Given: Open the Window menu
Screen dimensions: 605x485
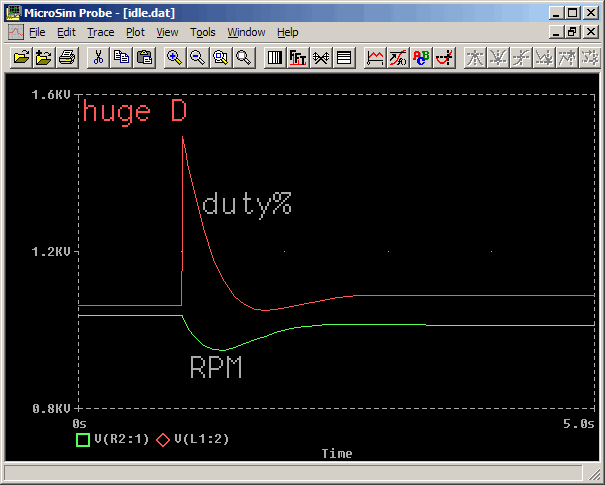Looking at the screenshot, I should [246, 32].
